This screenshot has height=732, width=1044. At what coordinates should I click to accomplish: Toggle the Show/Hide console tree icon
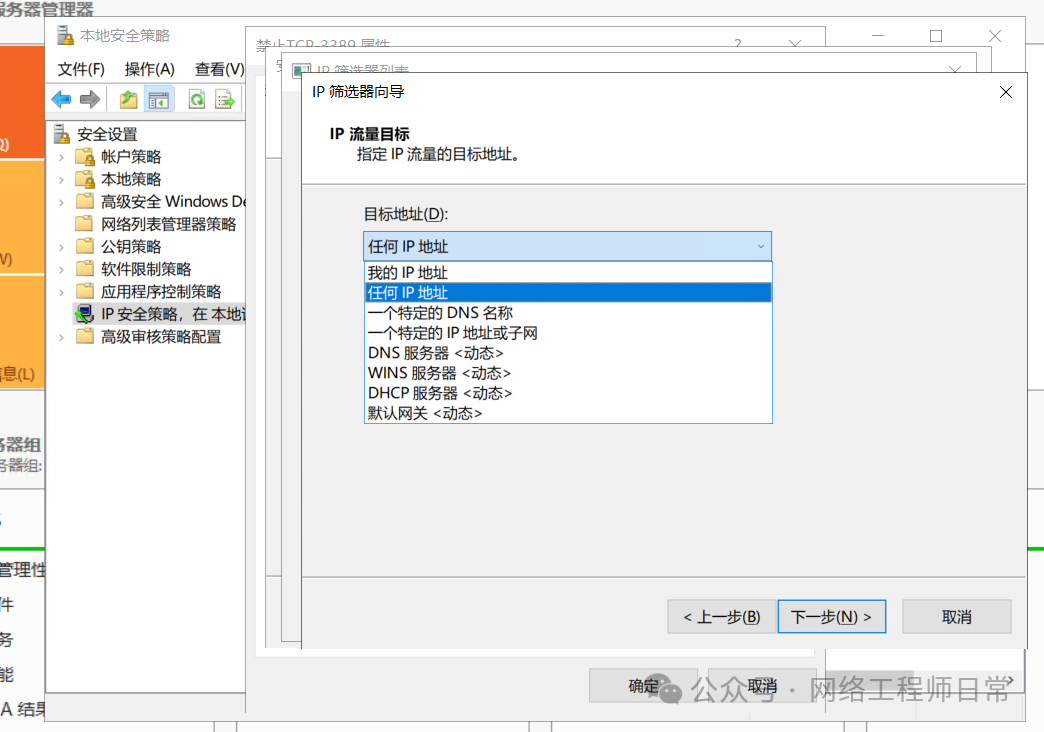(x=158, y=99)
